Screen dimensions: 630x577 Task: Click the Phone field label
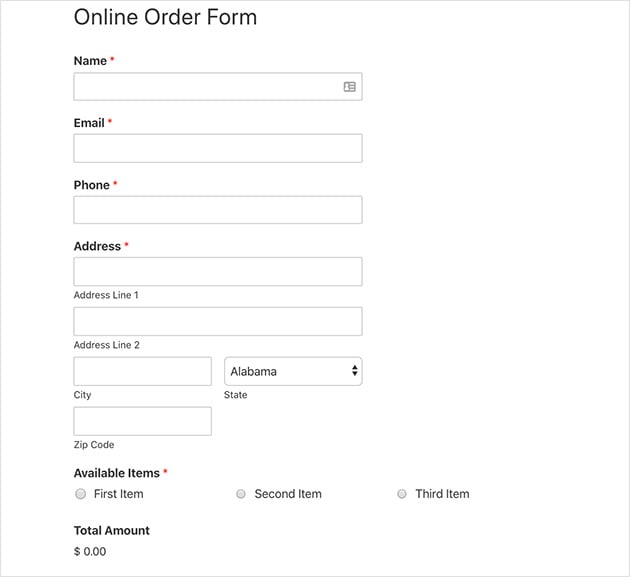92,185
